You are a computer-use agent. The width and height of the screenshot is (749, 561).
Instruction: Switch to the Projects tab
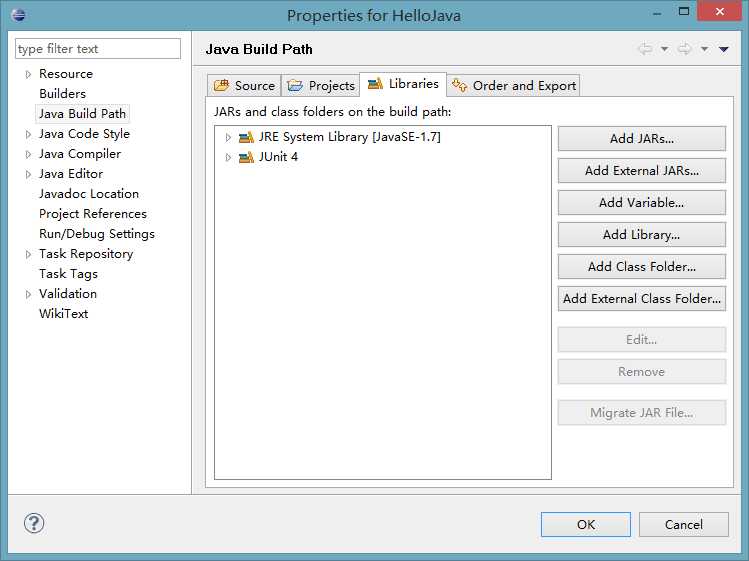pyautogui.click(x=321, y=86)
